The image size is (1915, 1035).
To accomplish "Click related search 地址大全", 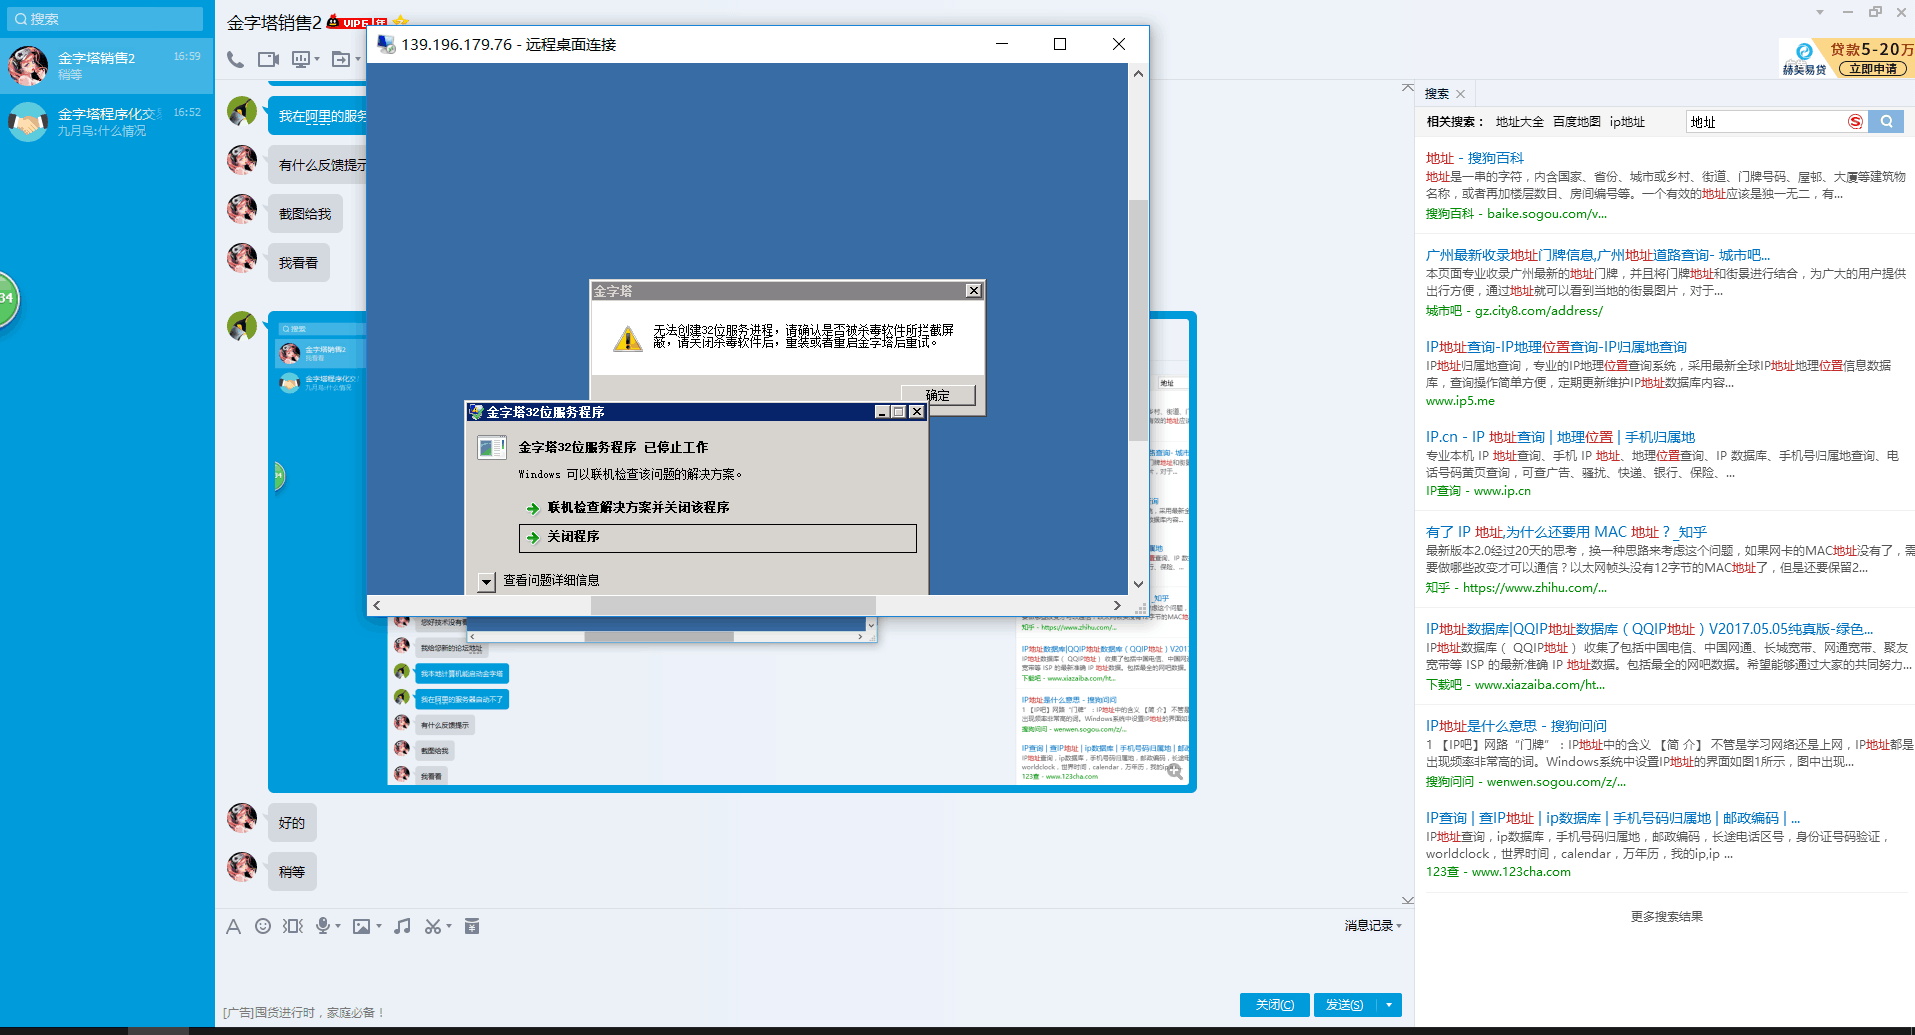I will pos(1520,122).
